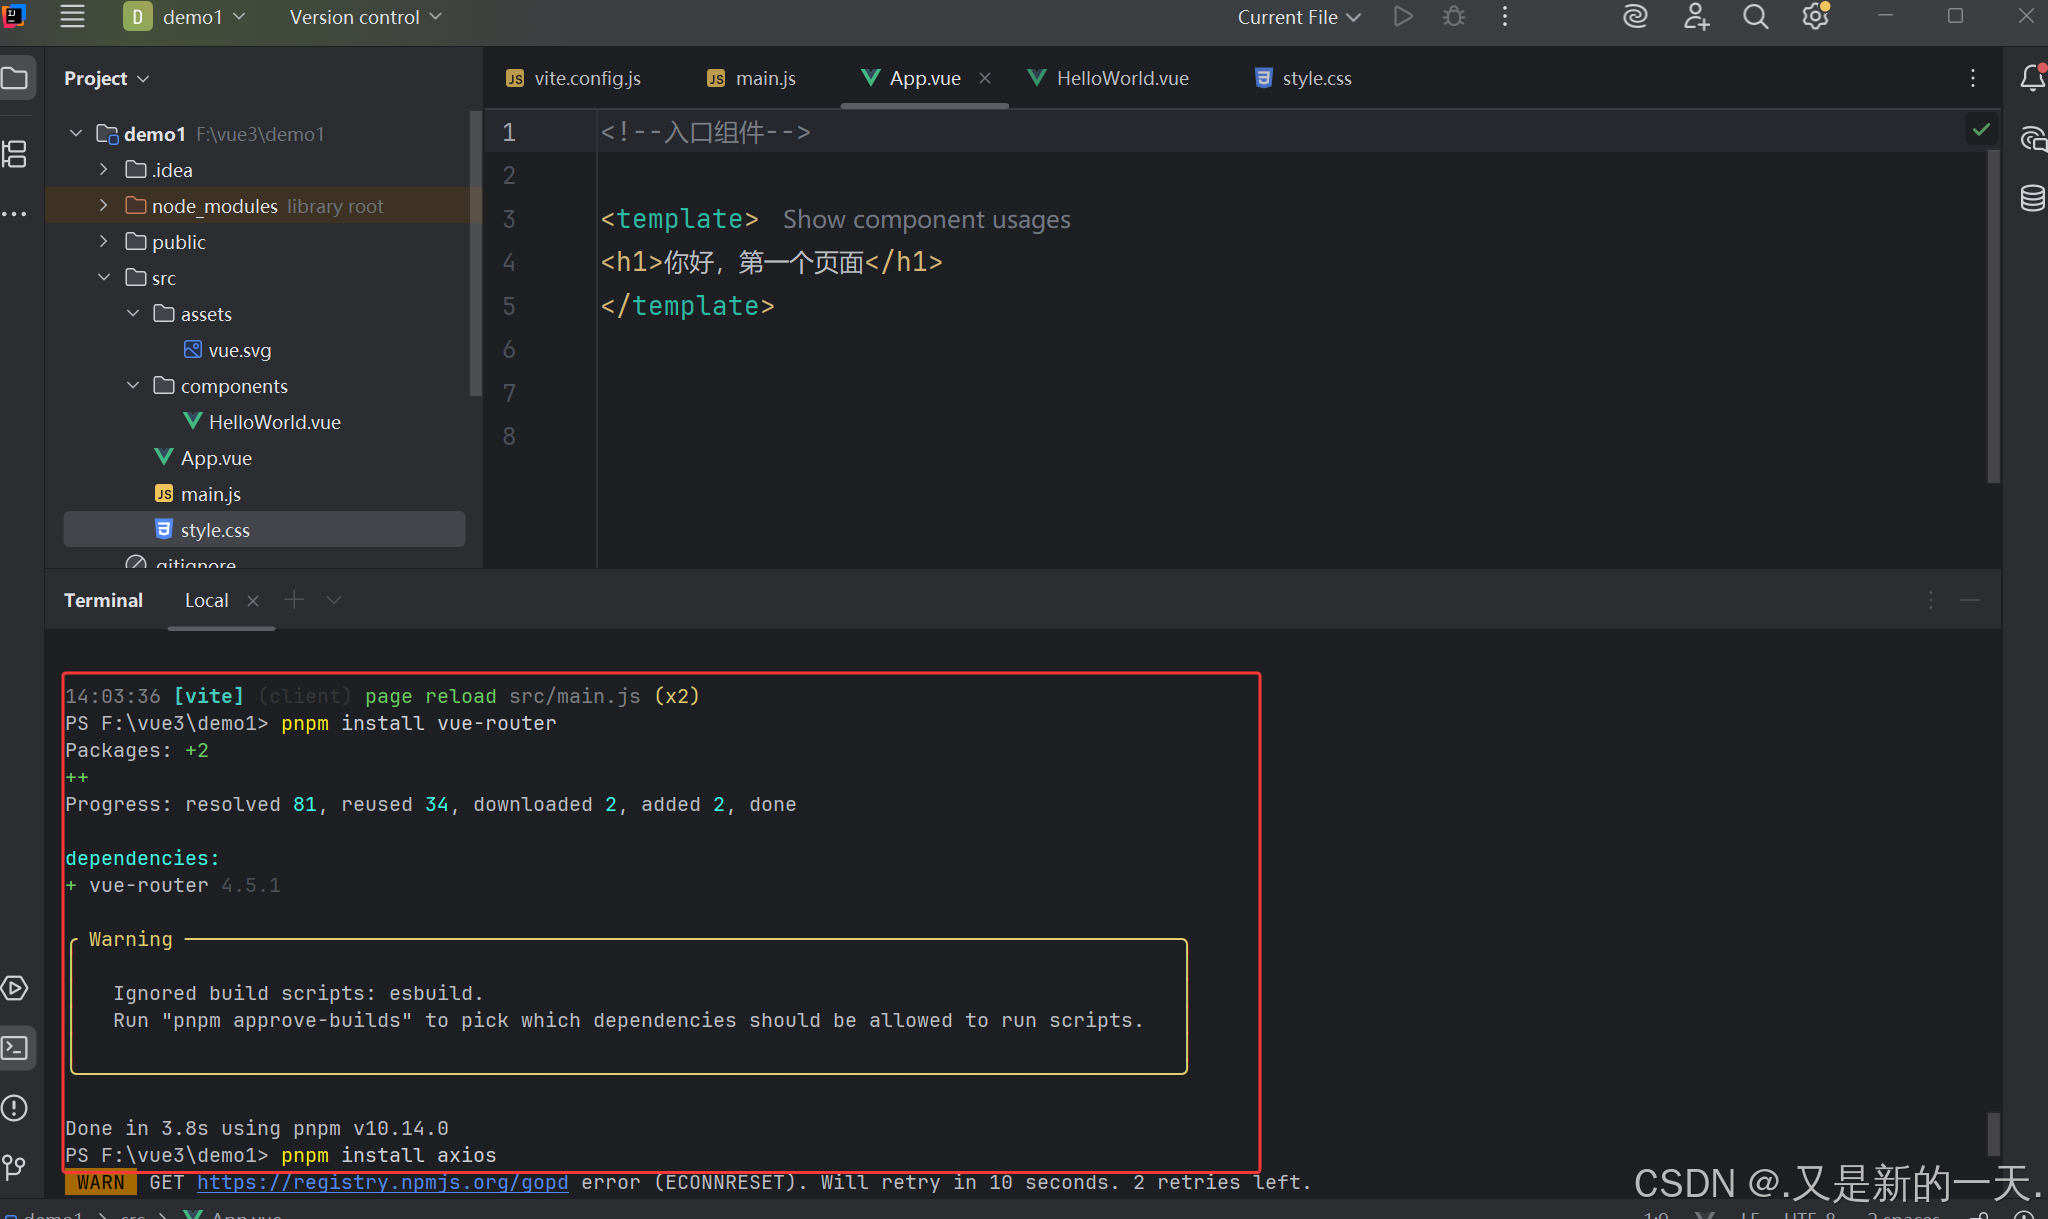Open the More Actions toolbar menu
This screenshot has width=2048, height=1219.
tap(1505, 17)
